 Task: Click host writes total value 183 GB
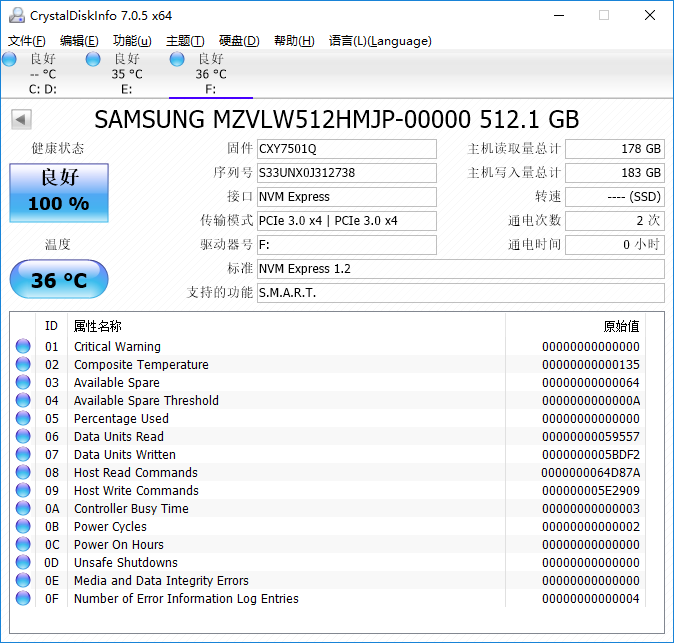pos(615,173)
